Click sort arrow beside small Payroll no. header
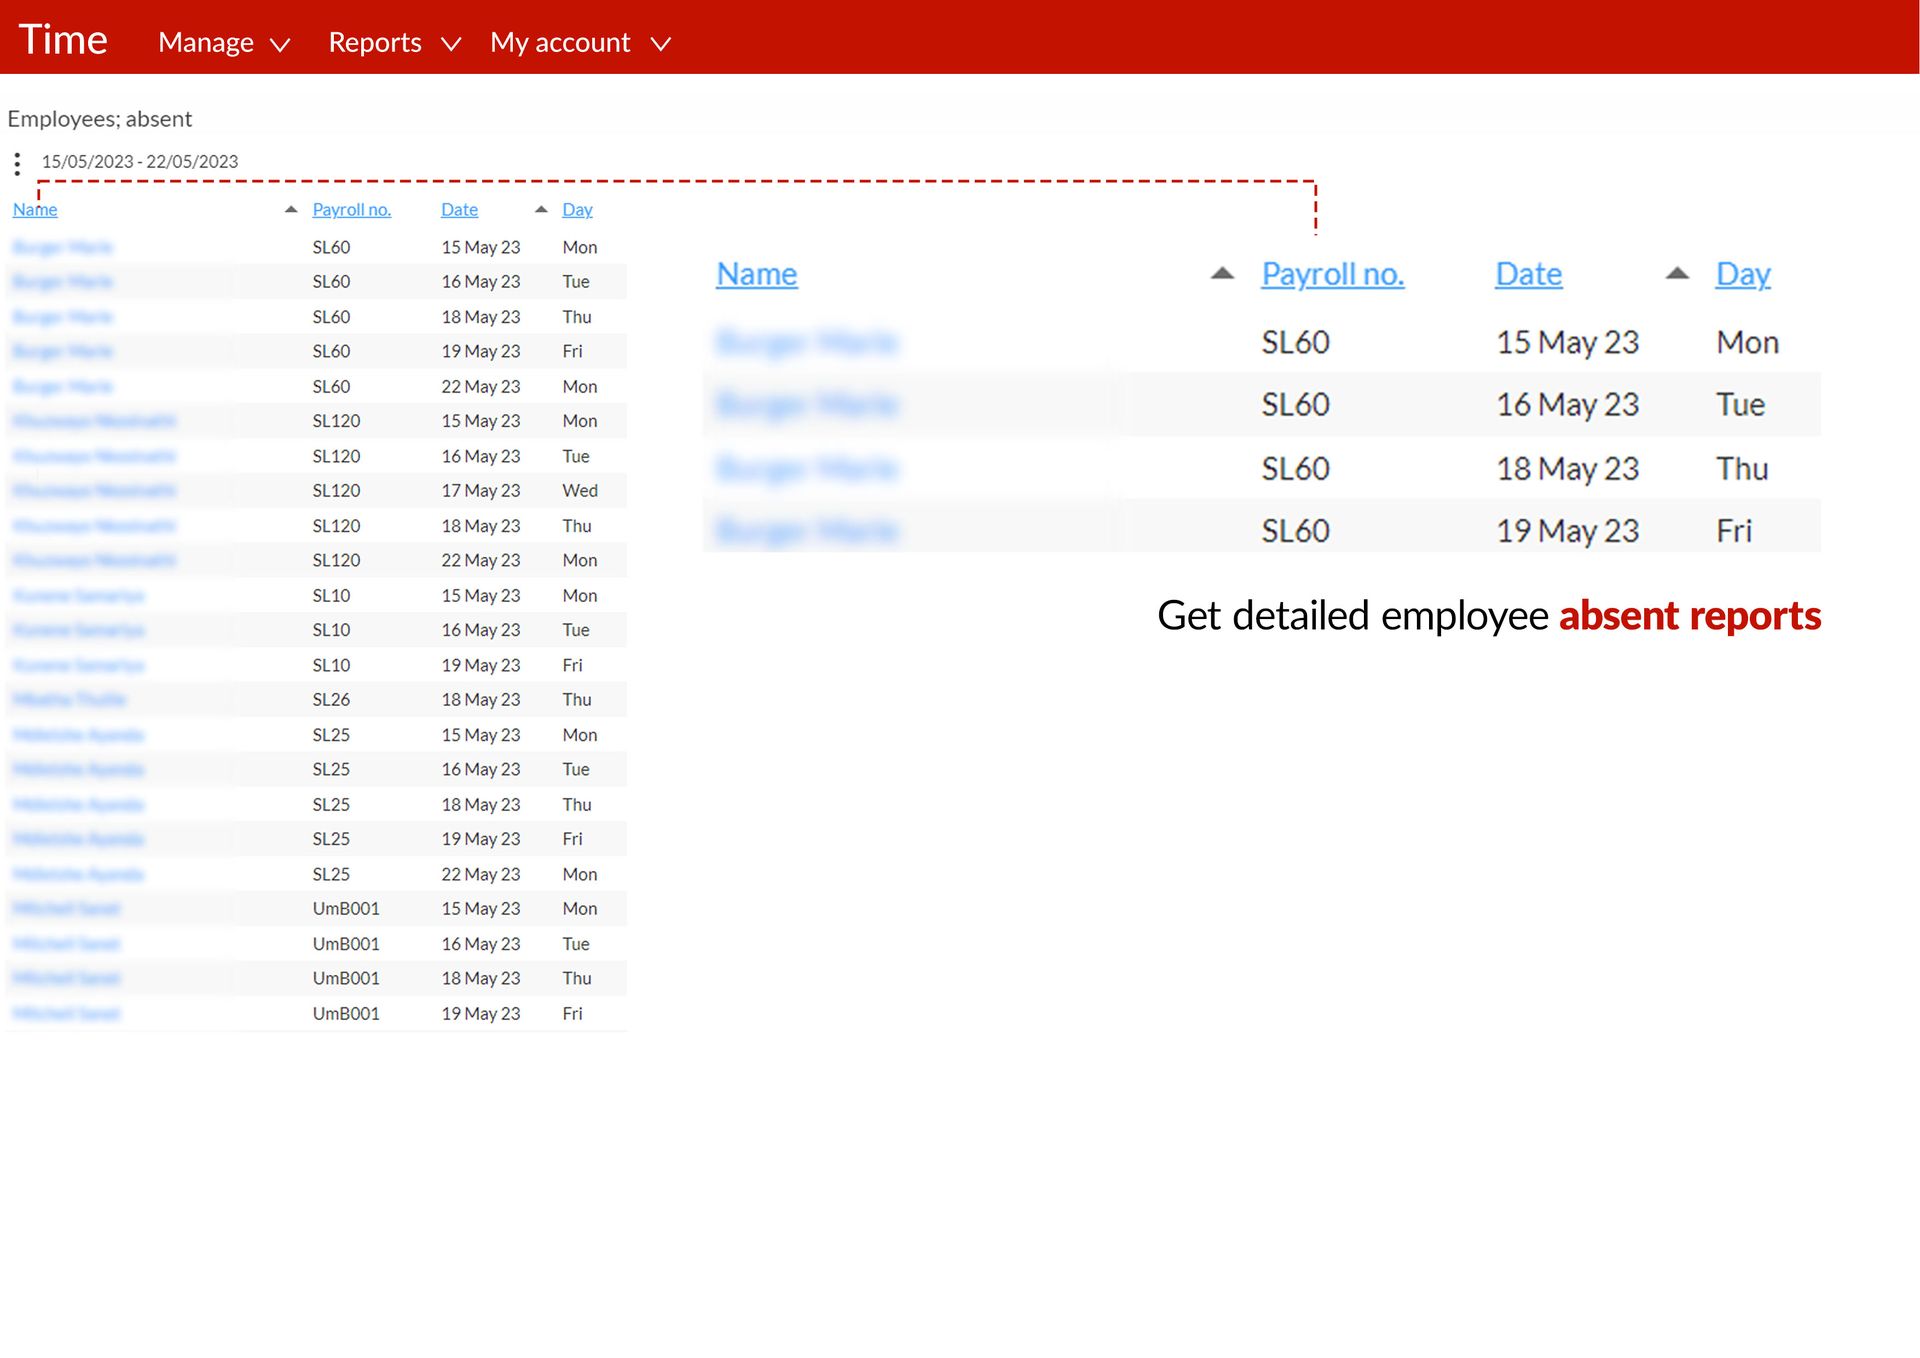This screenshot has width=1920, height=1358. click(291, 210)
